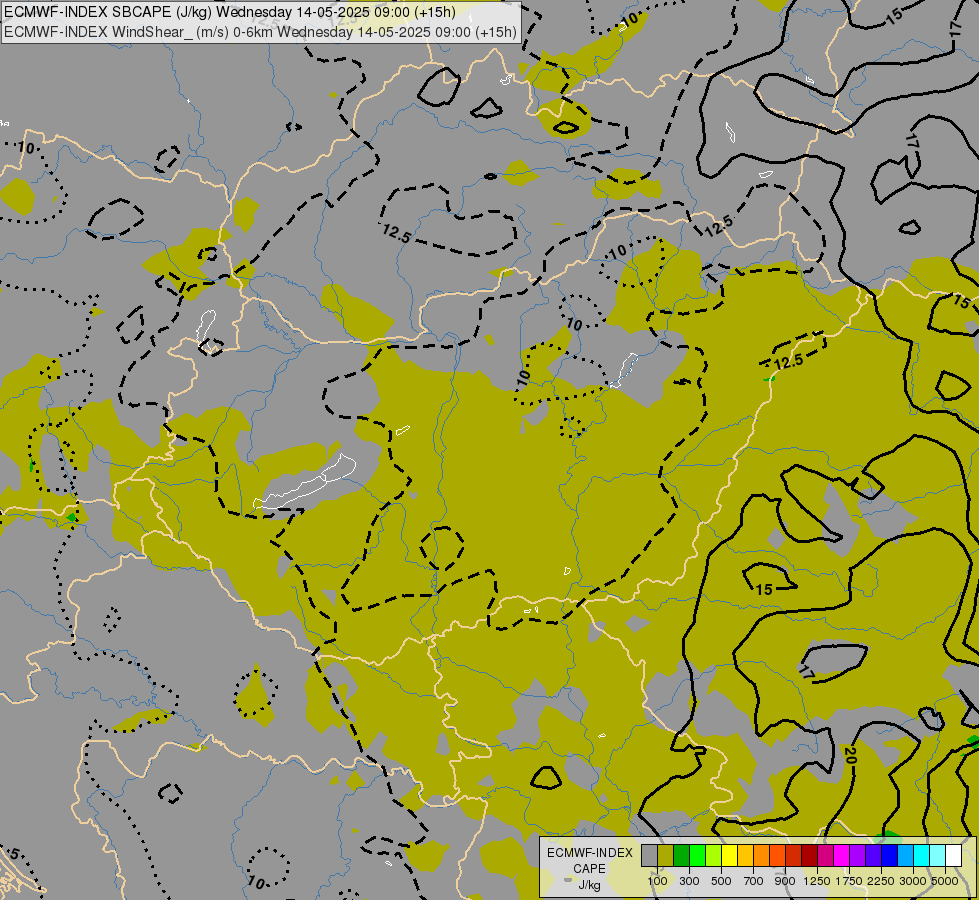Click the lime yellow-green legend swatch

coord(714,856)
